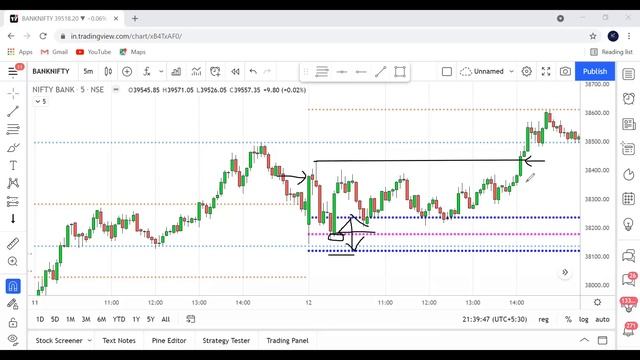Select the crosshair cursor tool

coord(13,93)
